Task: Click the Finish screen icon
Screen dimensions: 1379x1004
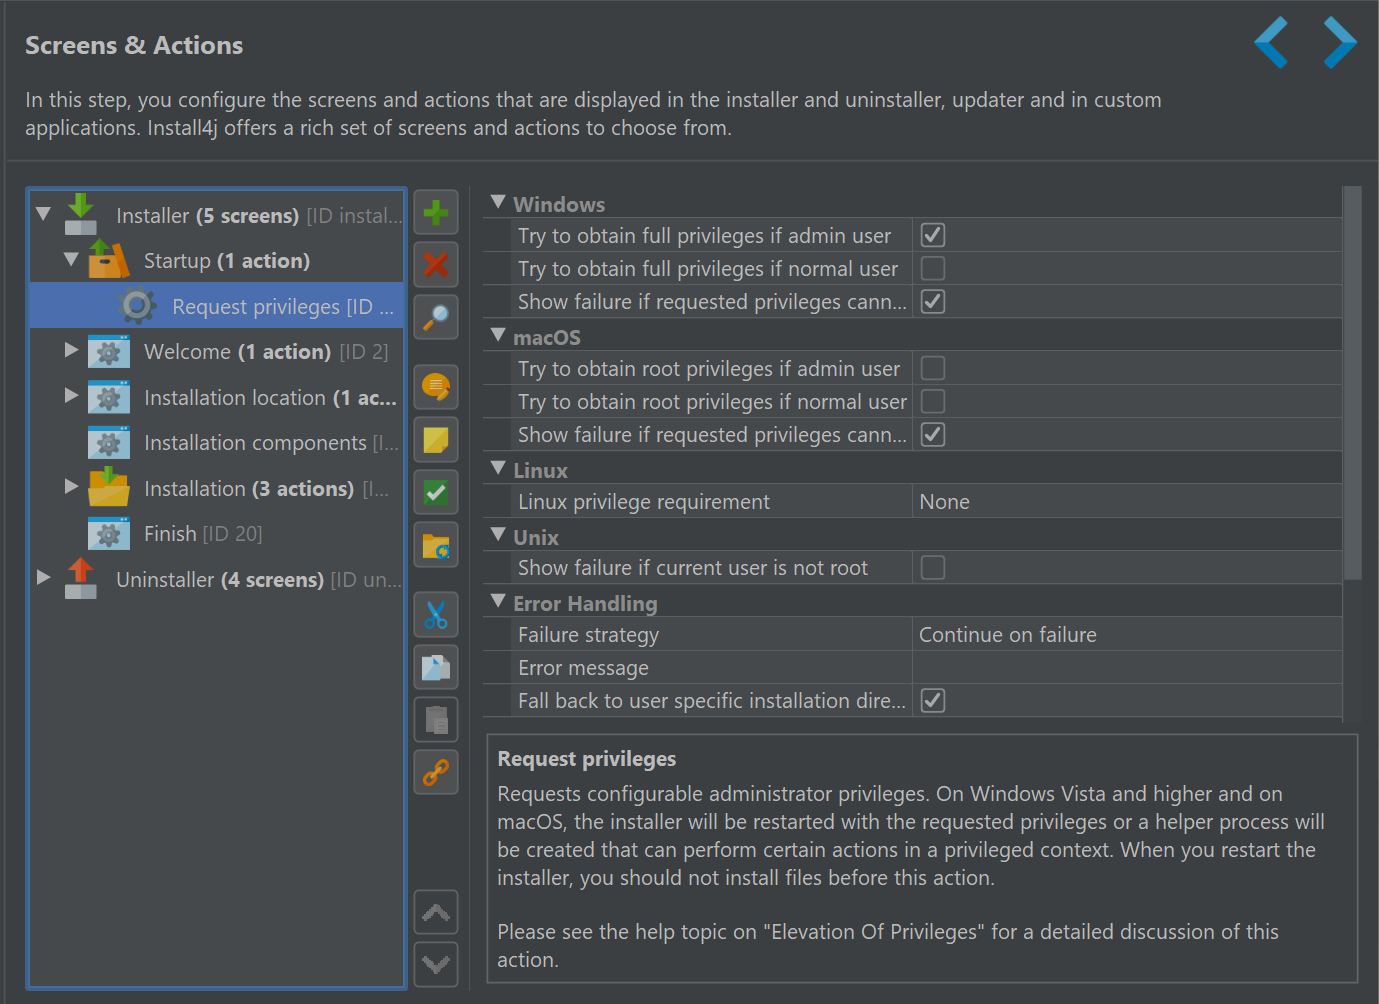Action: pyautogui.click(x=109, y=533)
